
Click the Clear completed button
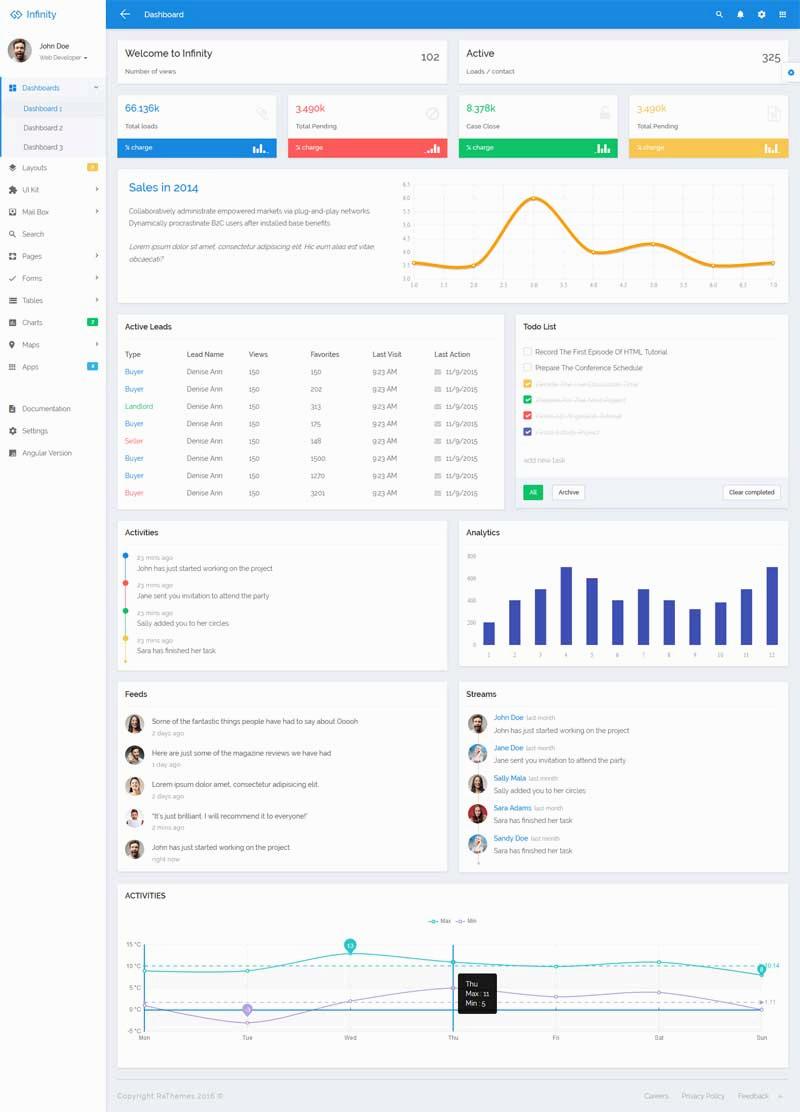[x=751, y=493]
